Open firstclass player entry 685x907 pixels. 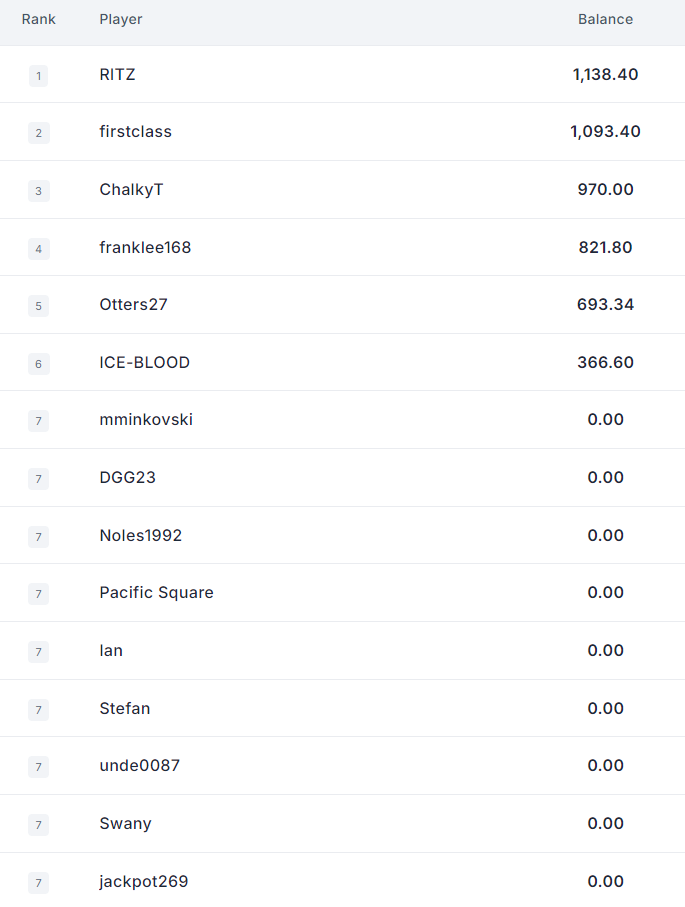pyautogui.click(x=135, y=132)
